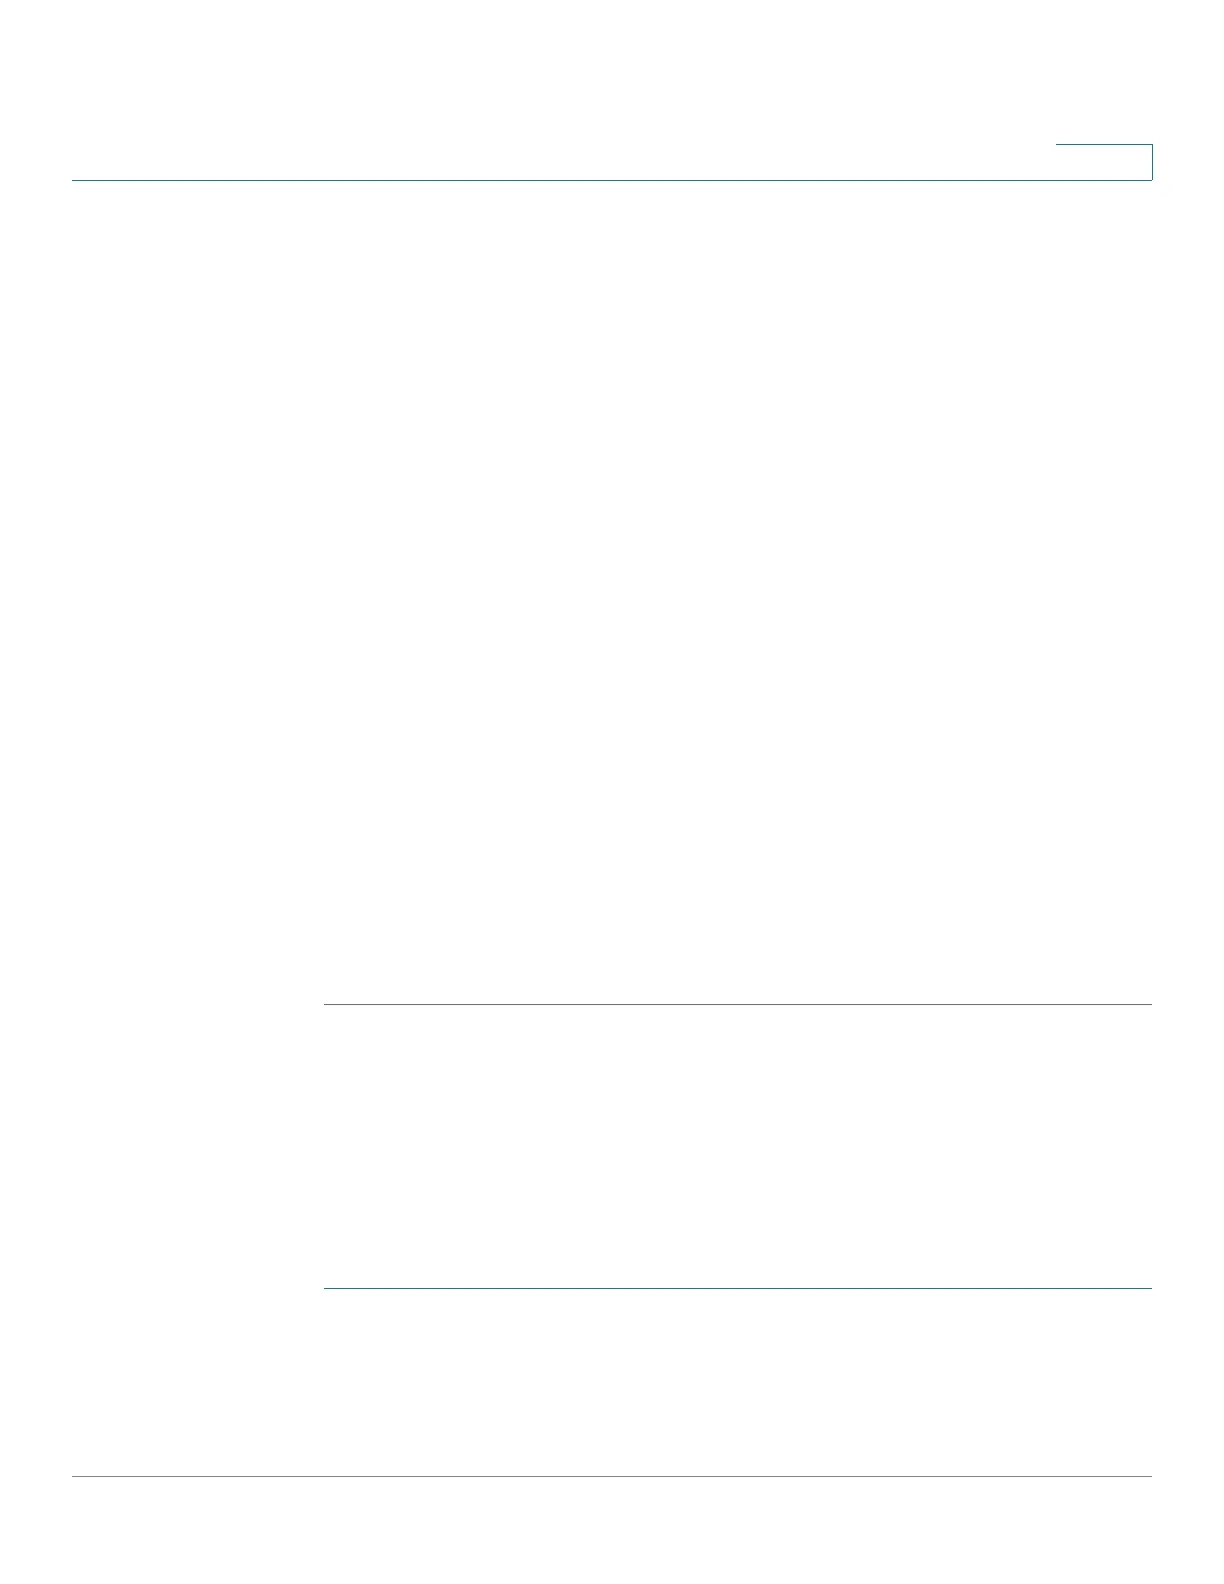The image size is (1224, 1584).
Task: Select the upper gray divider above note section
Action: tap(738, 1004)
